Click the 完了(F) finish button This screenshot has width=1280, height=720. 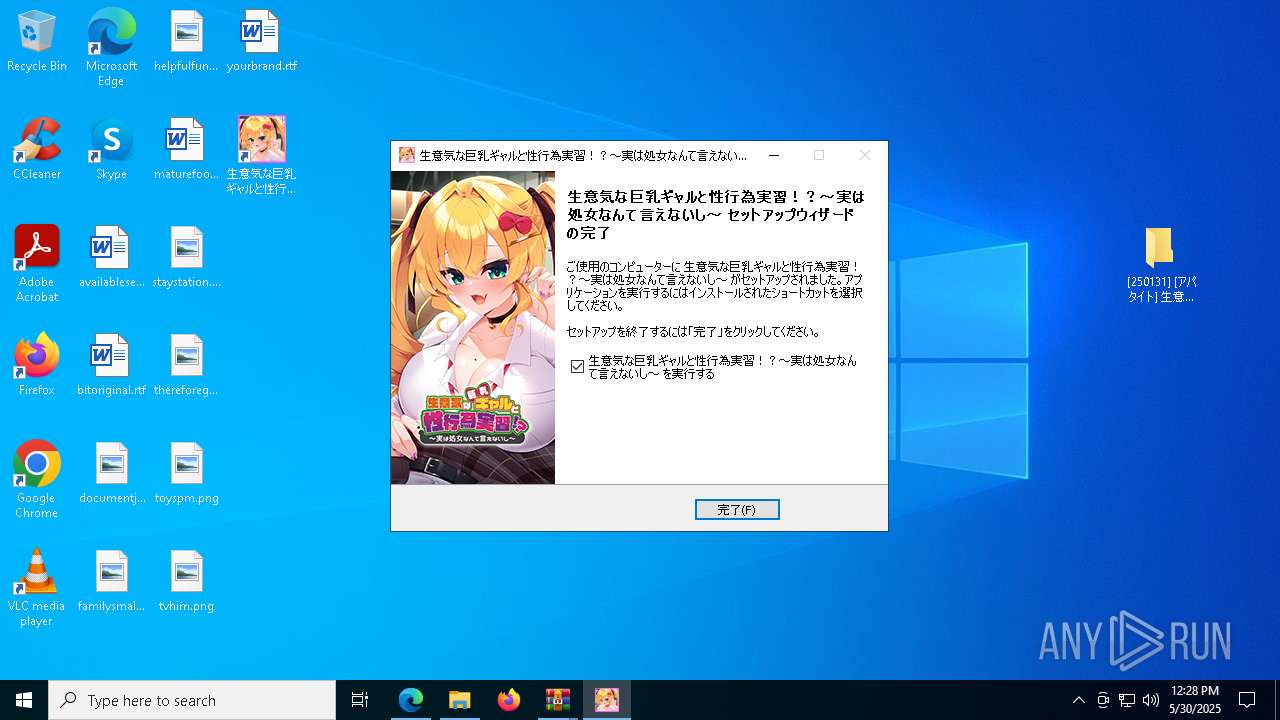(x=737, y=510)
